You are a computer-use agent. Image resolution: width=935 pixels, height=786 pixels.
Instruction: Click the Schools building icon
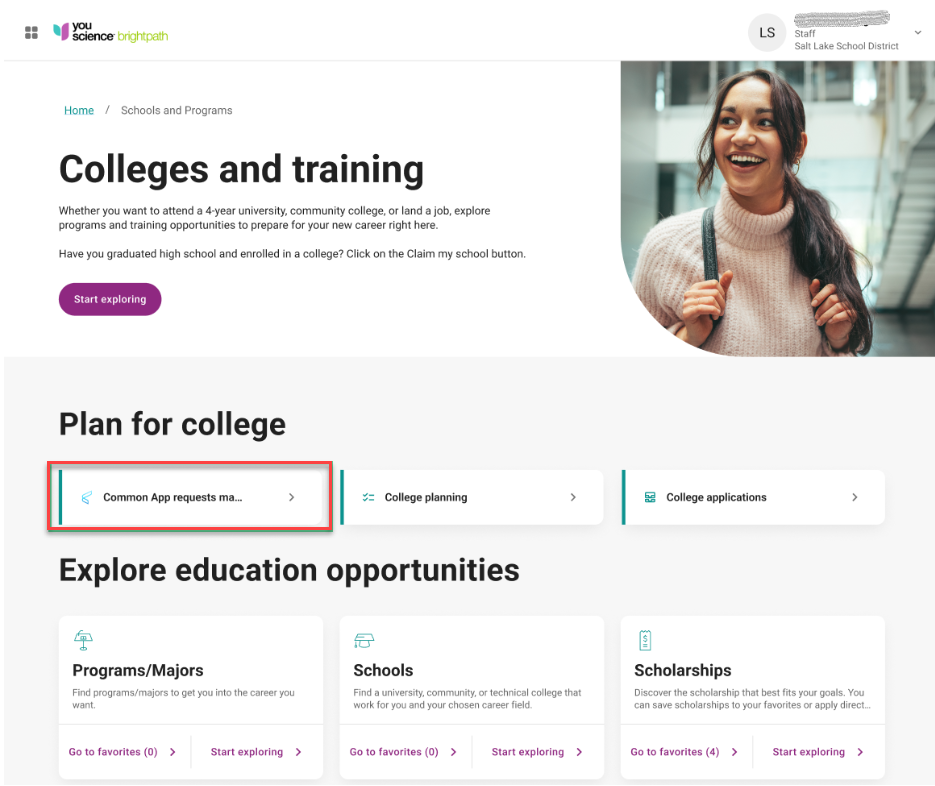[x=363, y=639]
